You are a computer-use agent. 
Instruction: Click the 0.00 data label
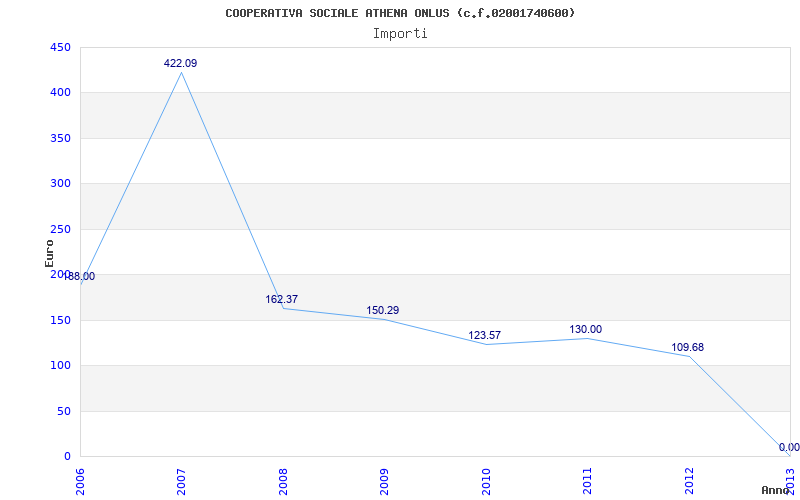point(789,447)
